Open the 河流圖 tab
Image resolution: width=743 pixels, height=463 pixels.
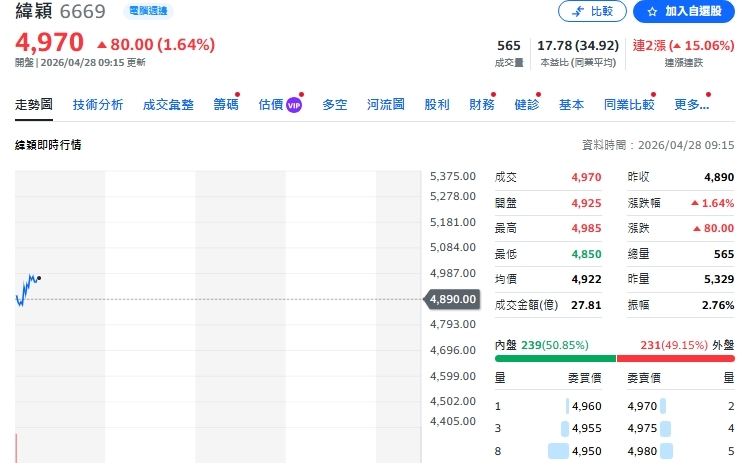pos(386,104)
